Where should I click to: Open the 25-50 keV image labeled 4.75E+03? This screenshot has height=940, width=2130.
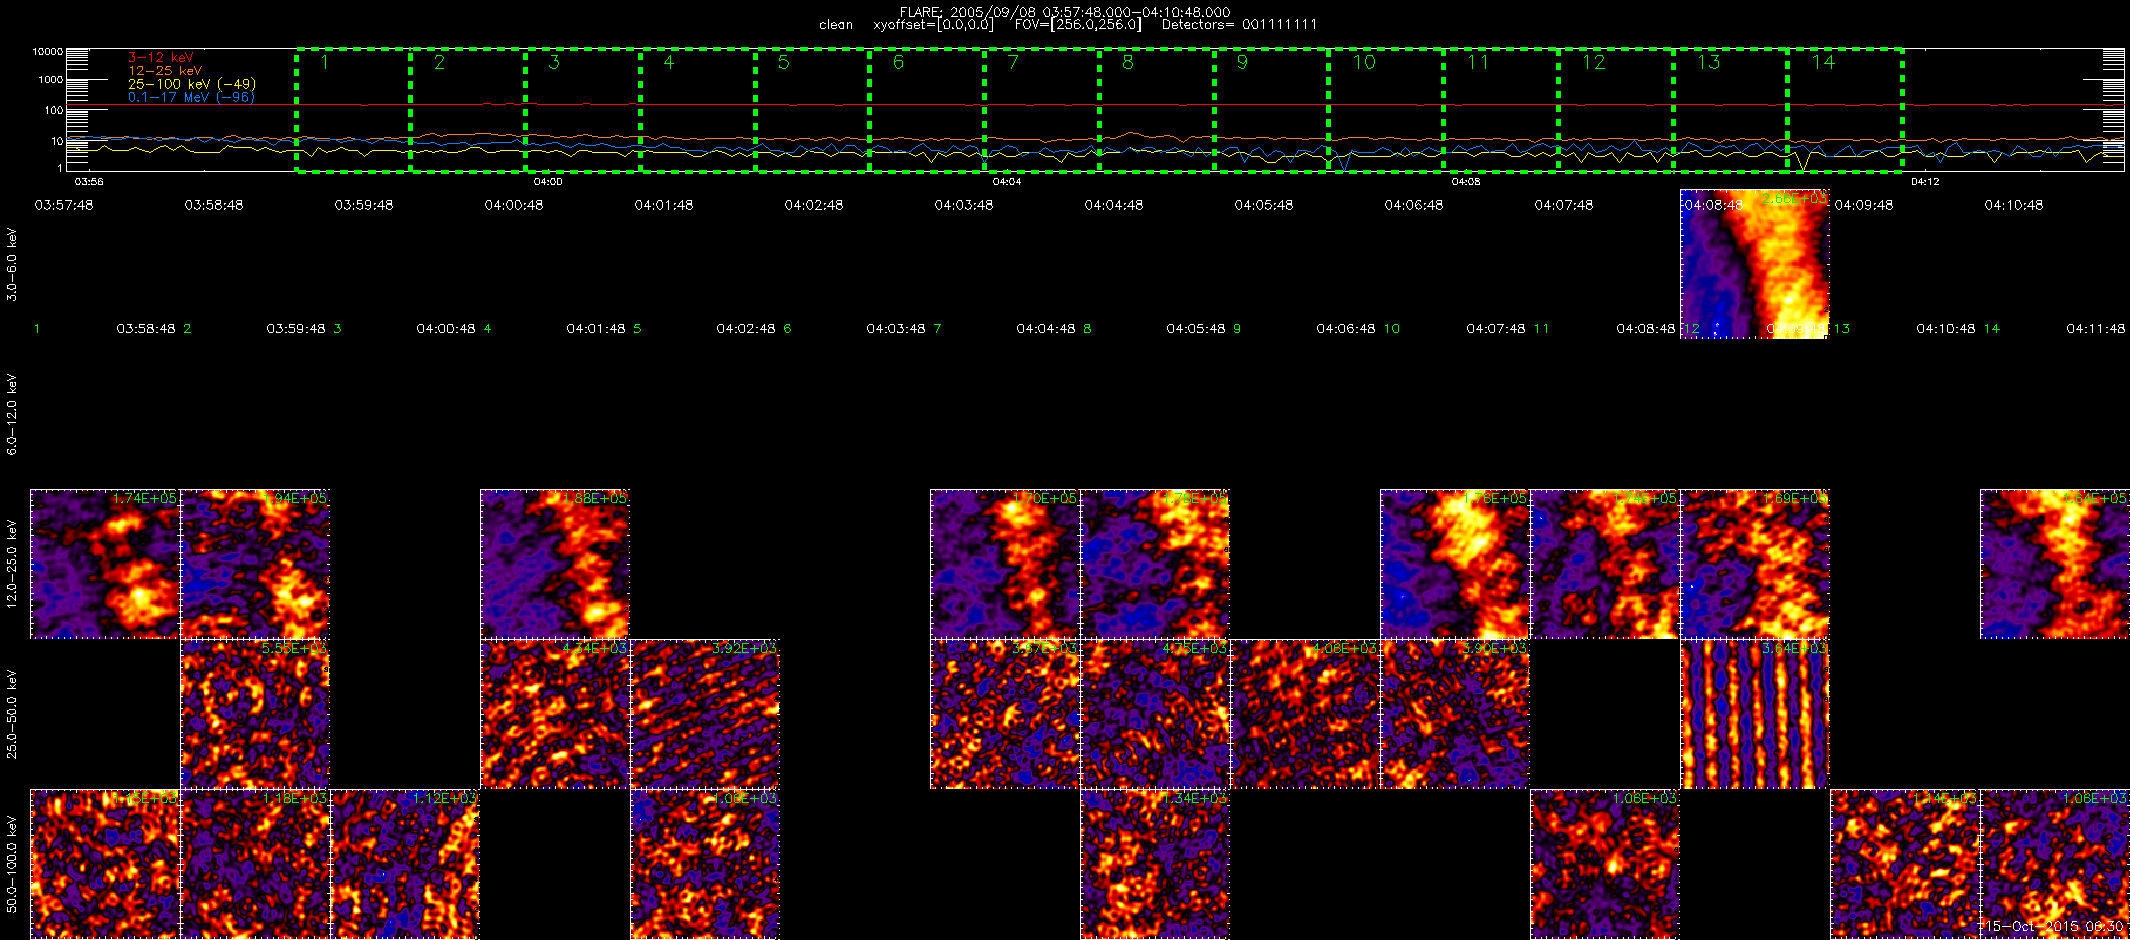click(1155, 714)
